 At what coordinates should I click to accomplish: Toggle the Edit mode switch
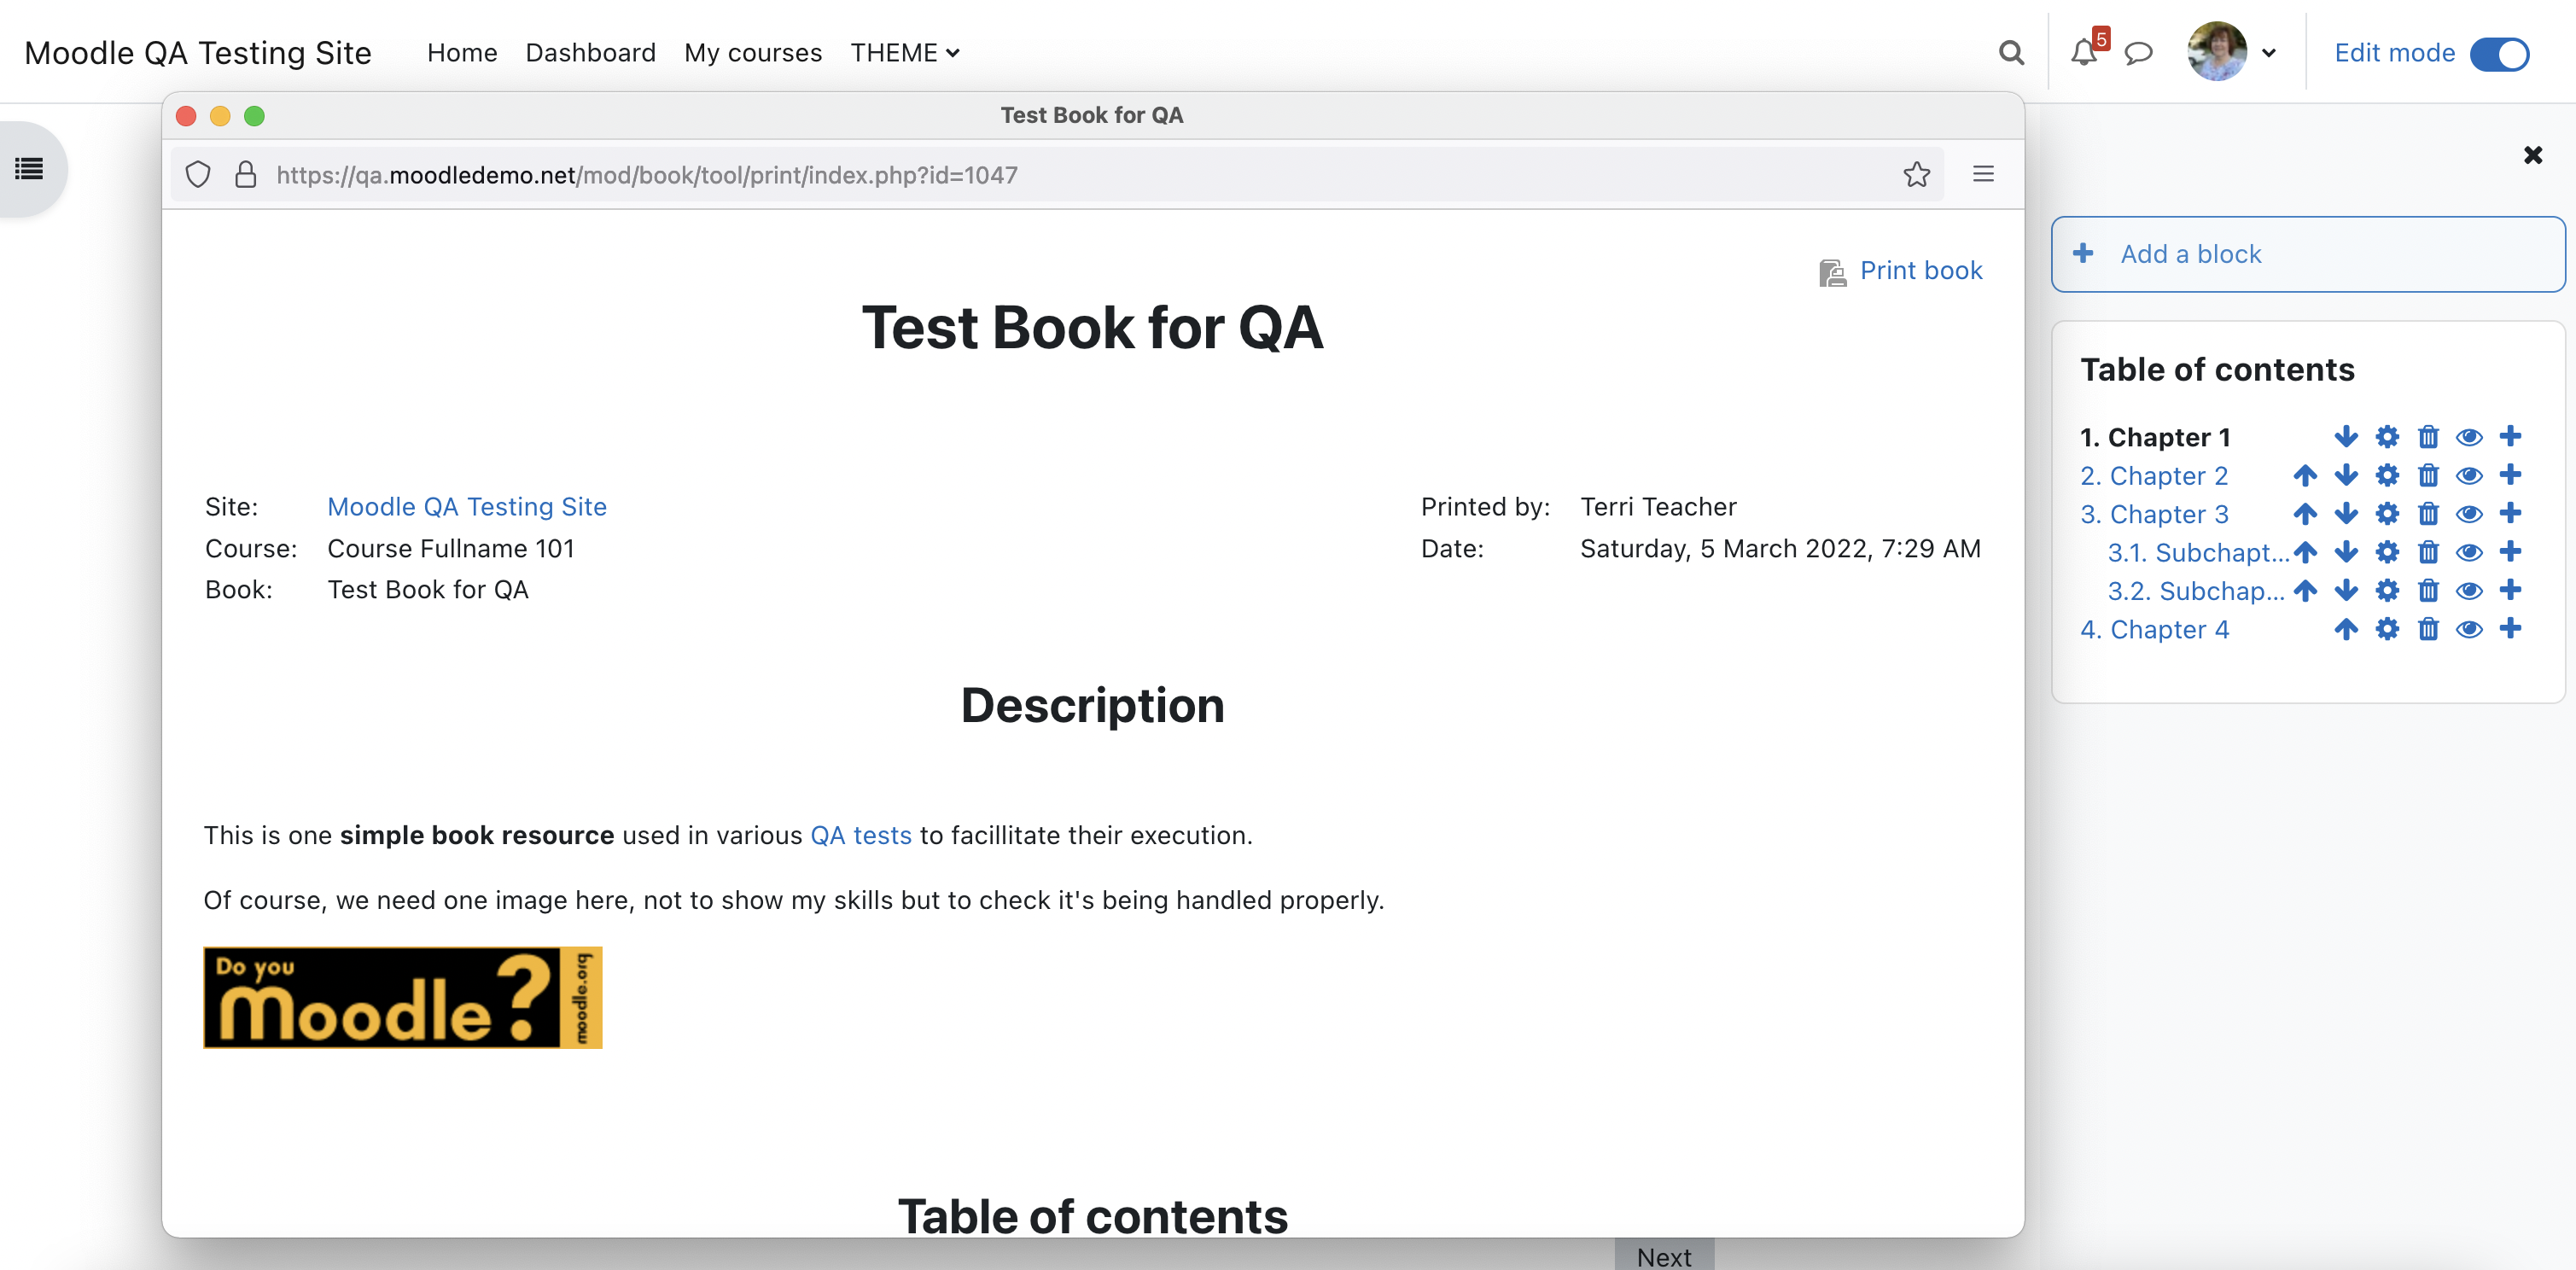point(2499,54)
